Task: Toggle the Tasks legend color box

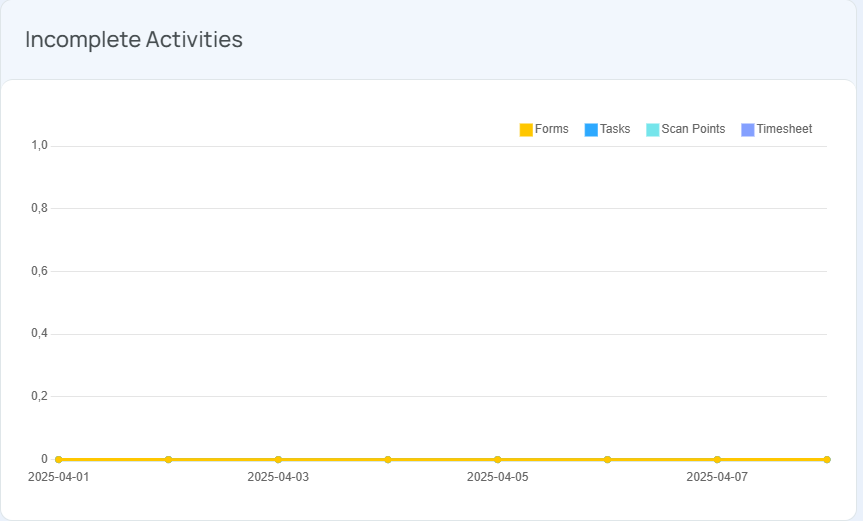Action: [591, 130]
